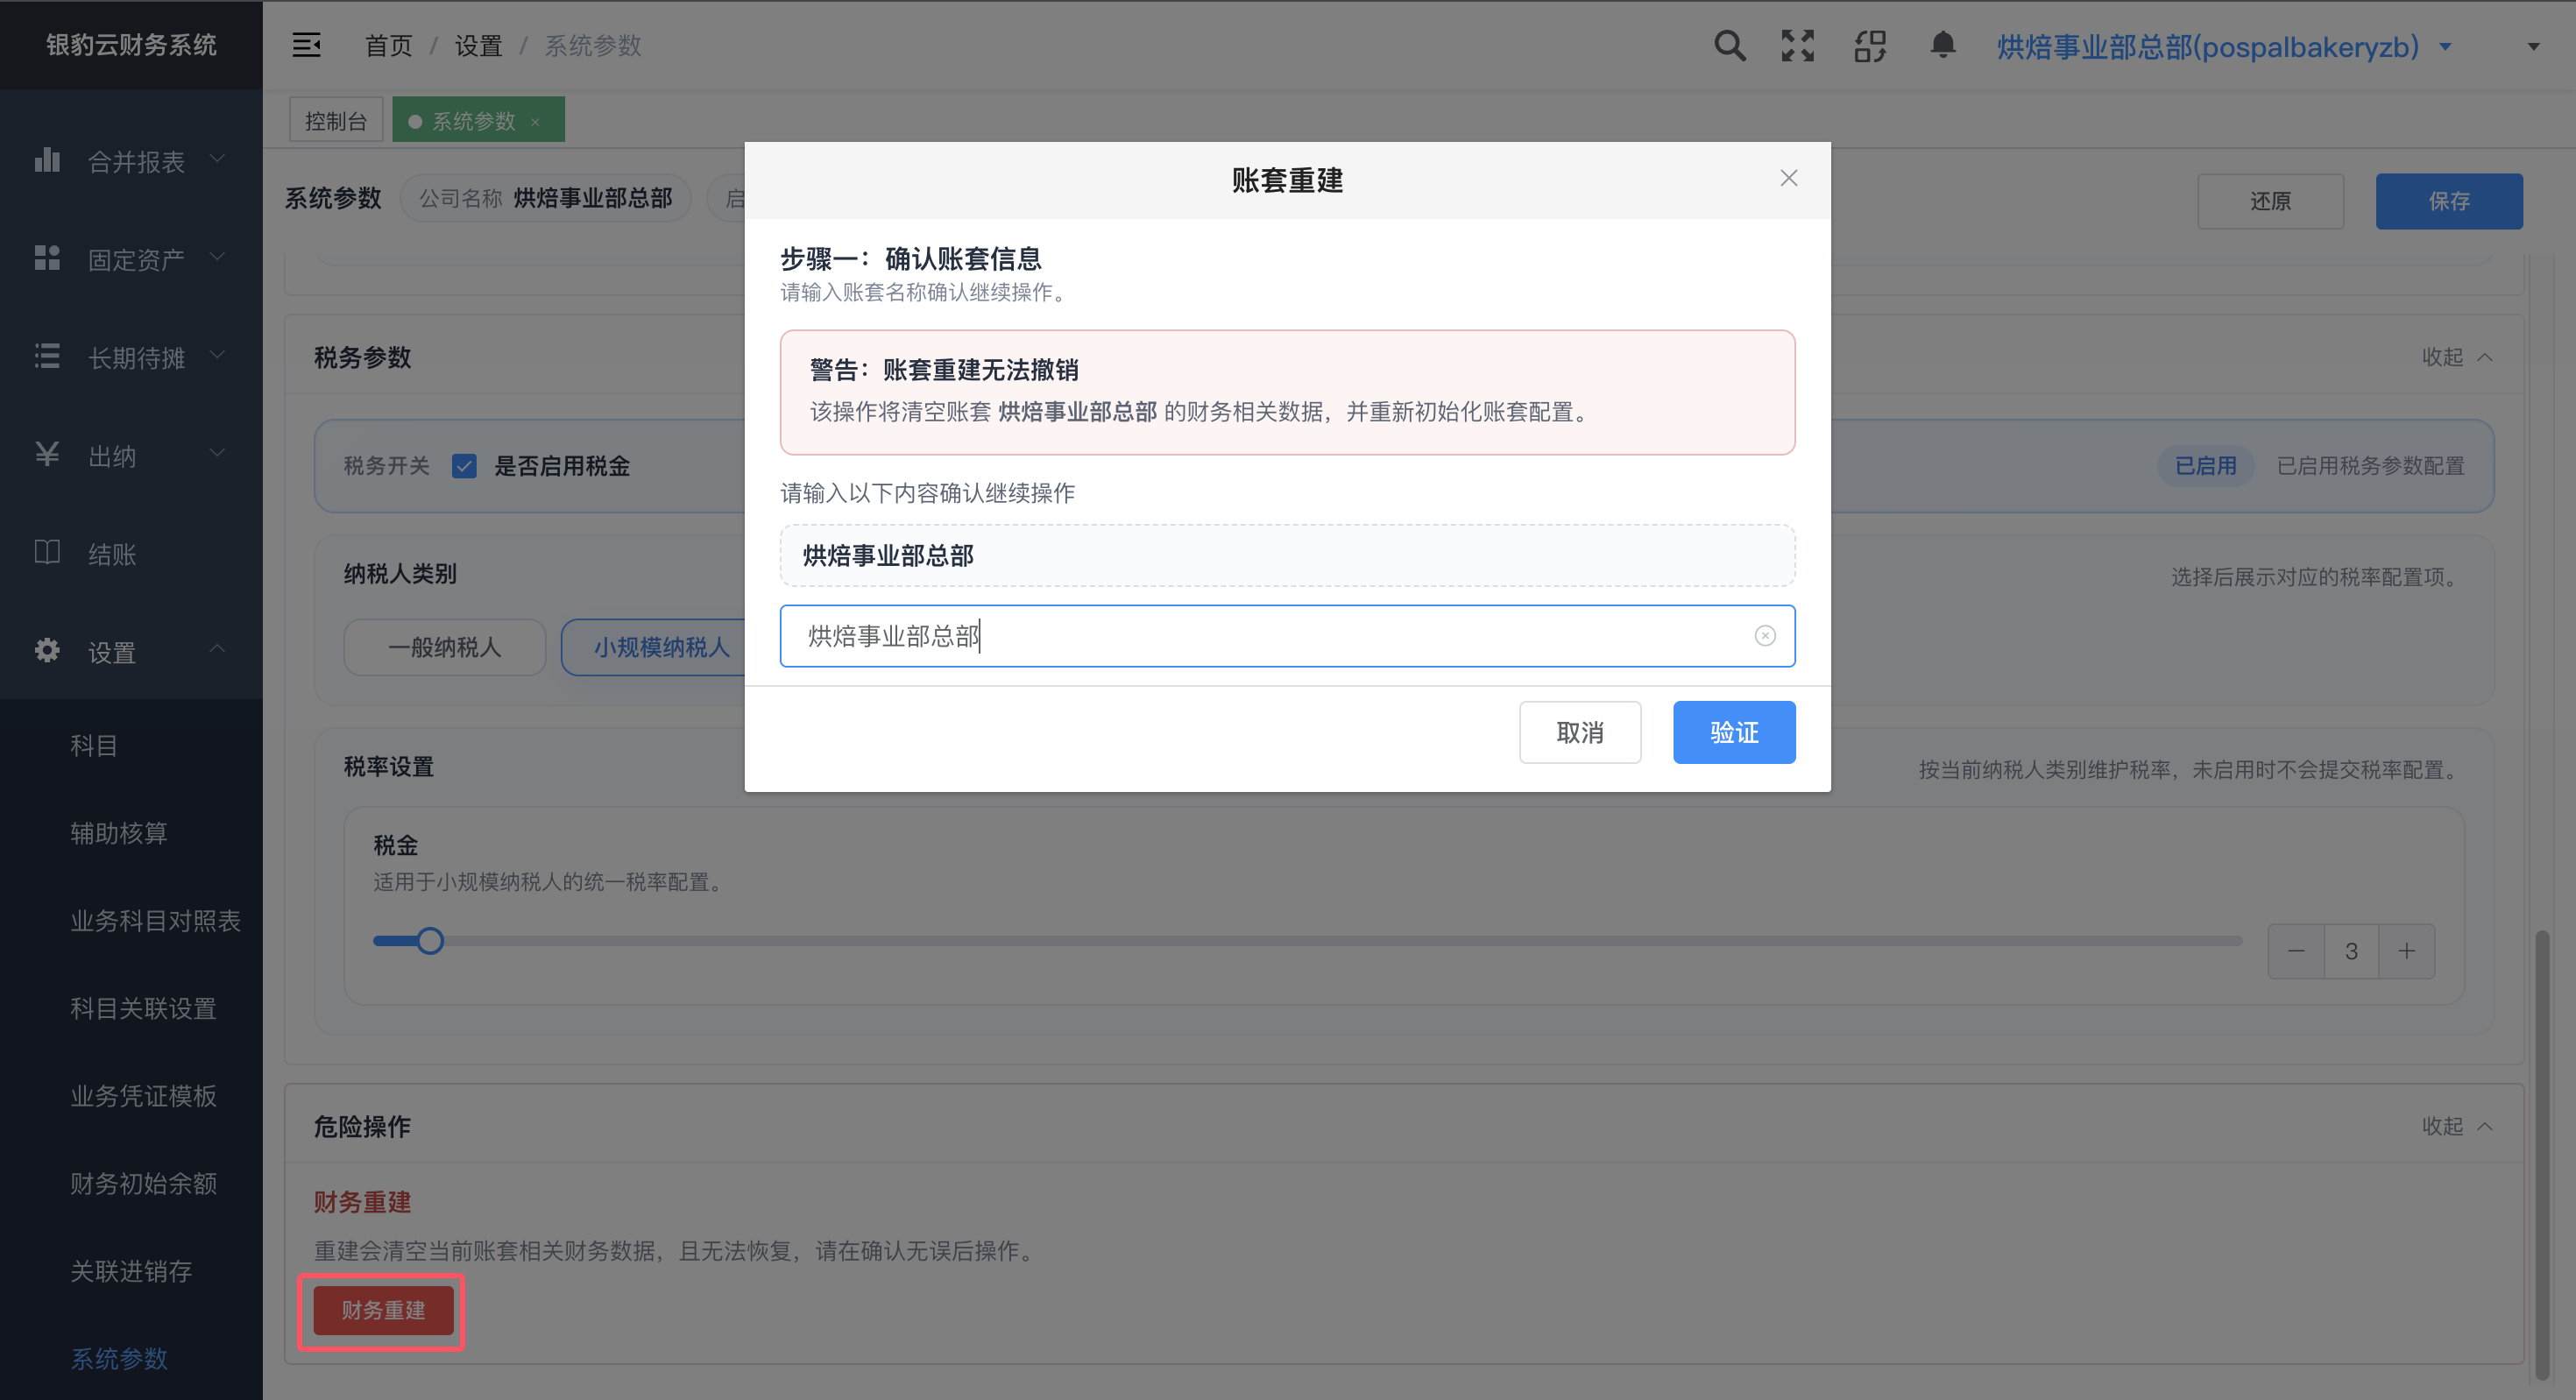
Task: Click the 保存 button
Action: coord(2449,201)
